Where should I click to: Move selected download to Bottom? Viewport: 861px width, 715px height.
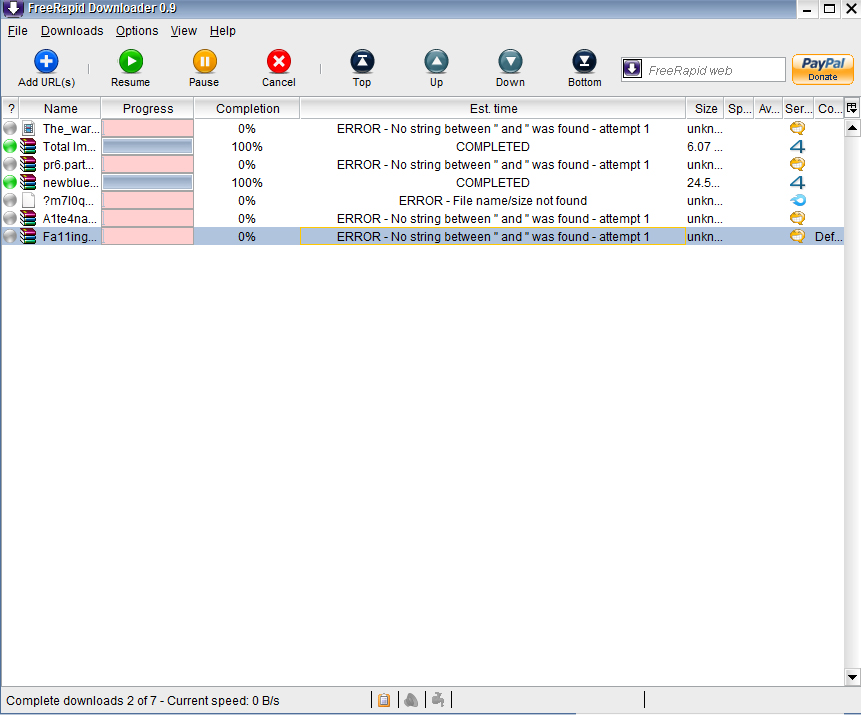(x=585, y=63)
